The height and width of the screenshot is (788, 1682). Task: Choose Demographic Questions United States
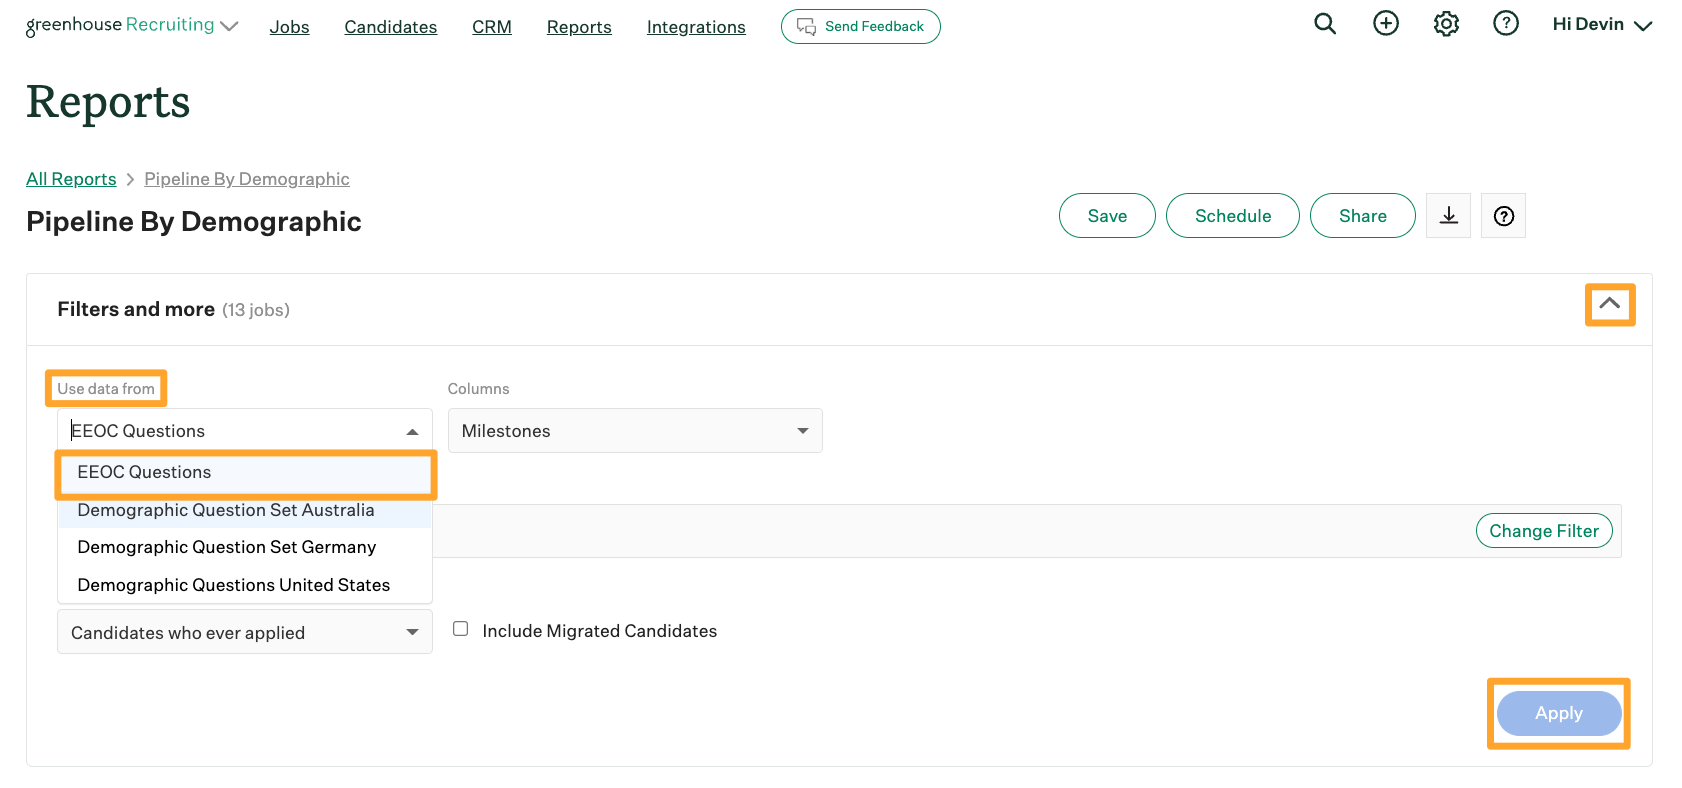(245, 585)
